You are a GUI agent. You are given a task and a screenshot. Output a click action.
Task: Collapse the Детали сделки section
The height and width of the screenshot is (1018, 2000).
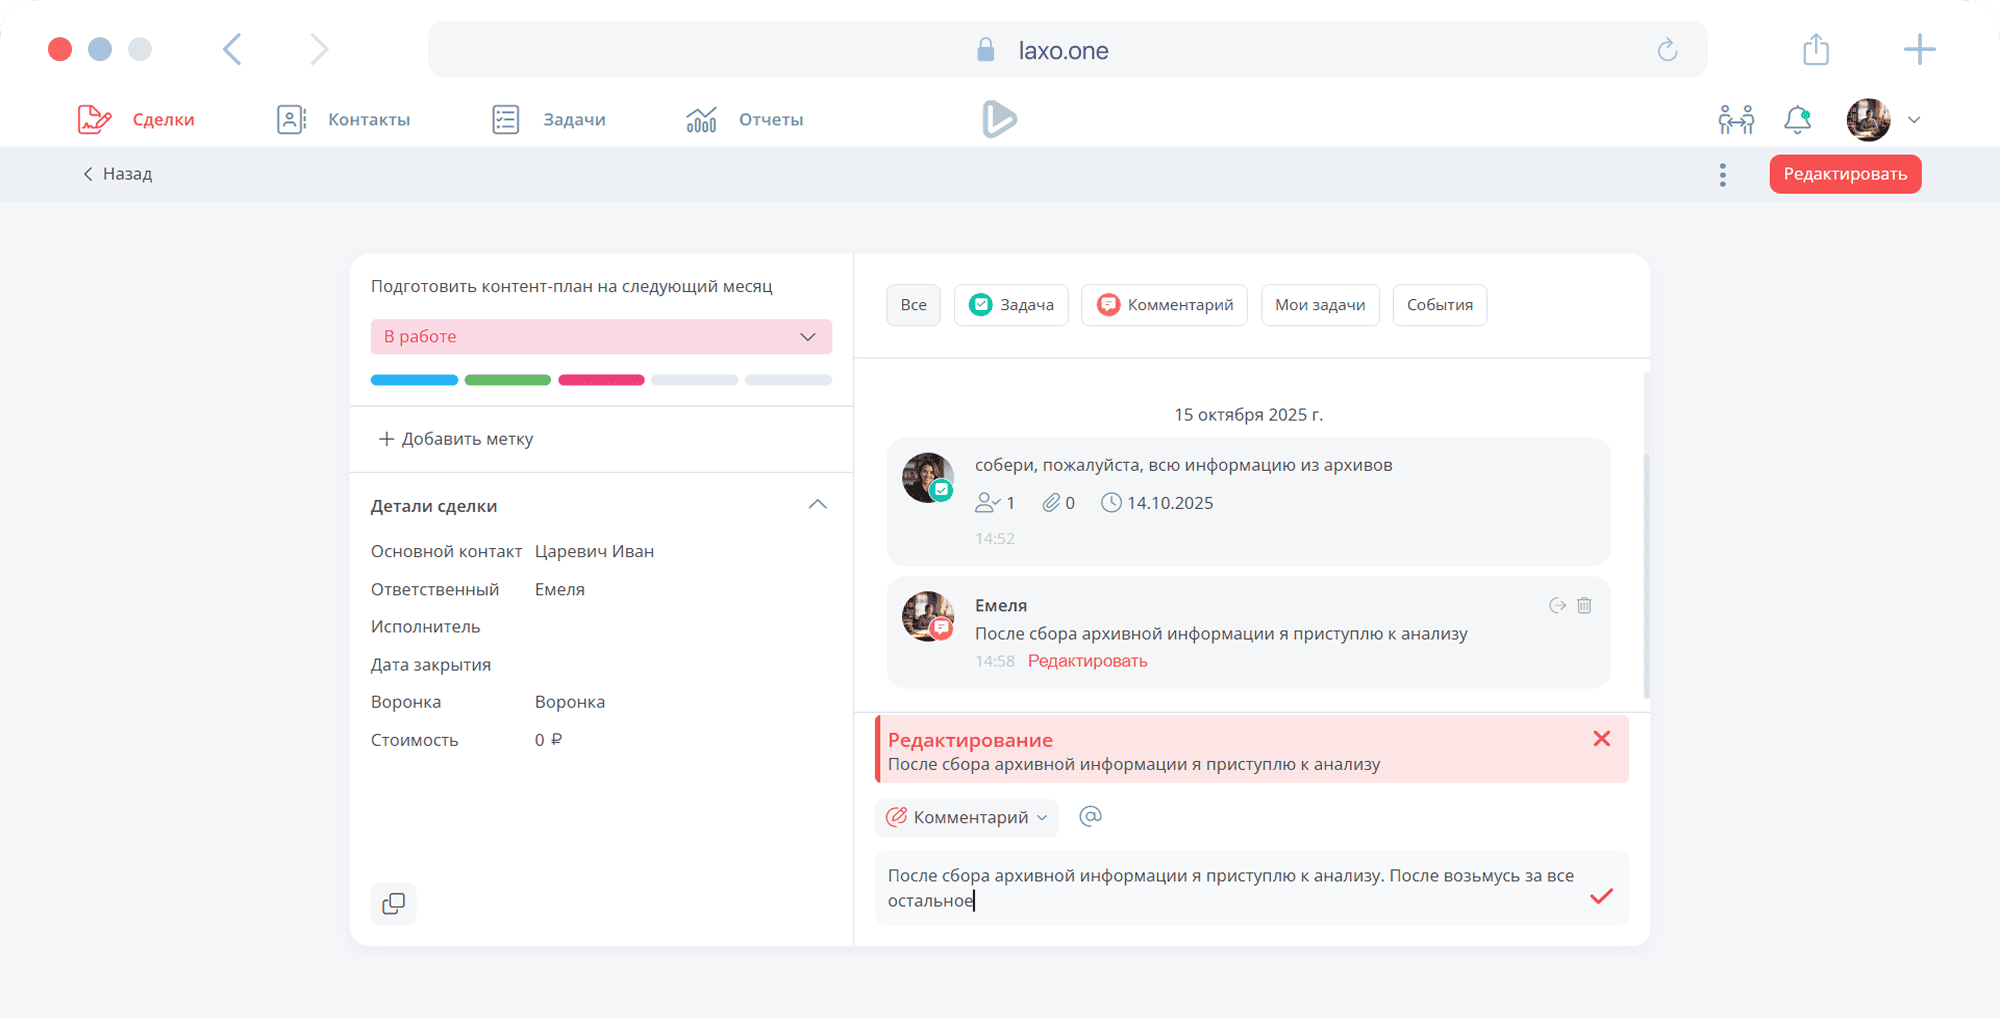[817, 505]
